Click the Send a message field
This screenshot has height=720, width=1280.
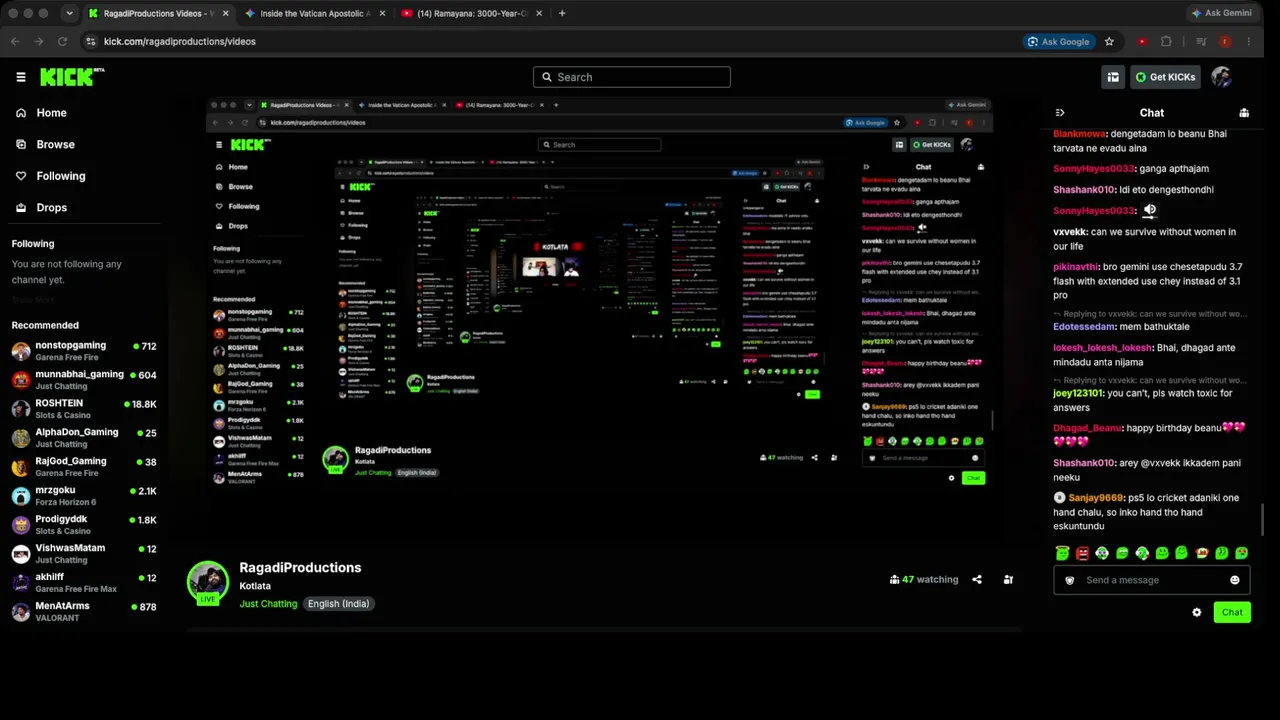[x=1151, y=580]
